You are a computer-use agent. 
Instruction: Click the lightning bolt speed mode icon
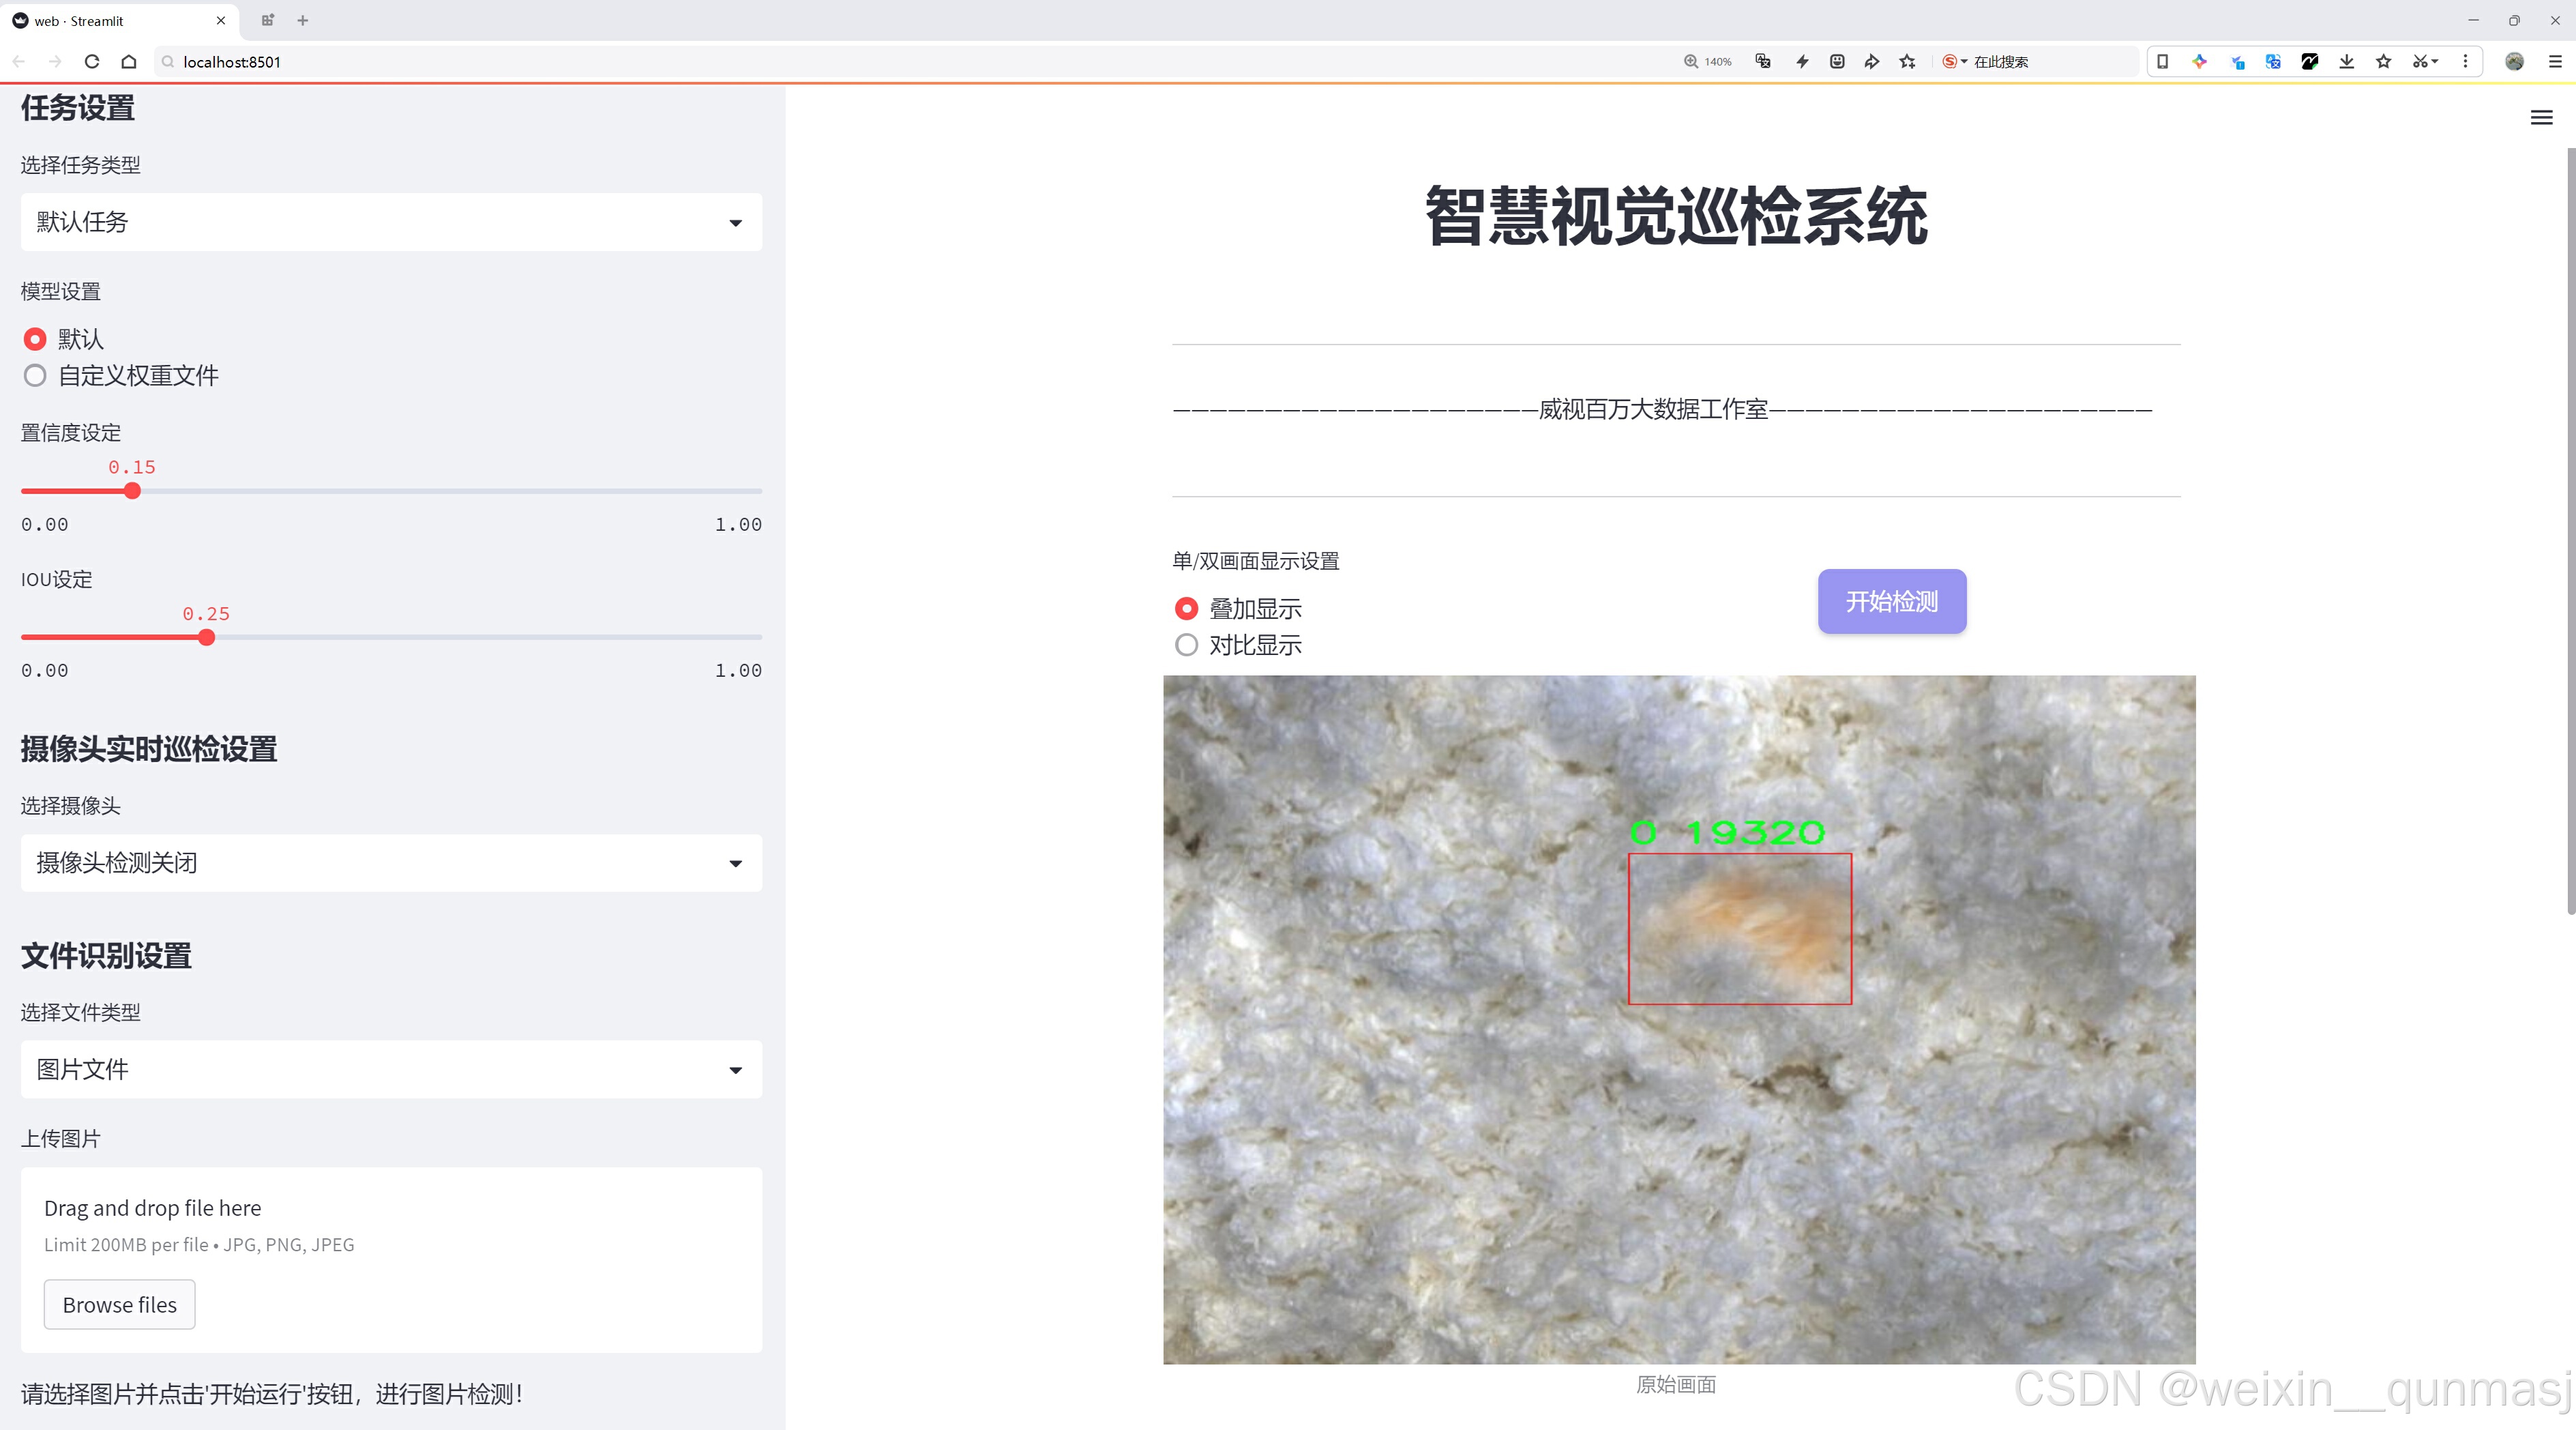tap(1802, 62)
